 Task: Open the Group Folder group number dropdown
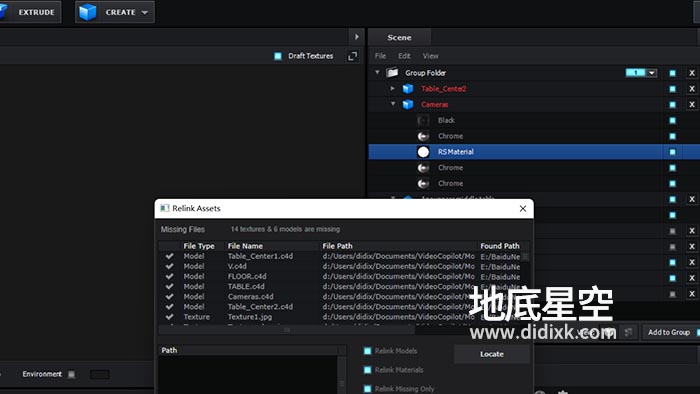(x=652, y=73)
